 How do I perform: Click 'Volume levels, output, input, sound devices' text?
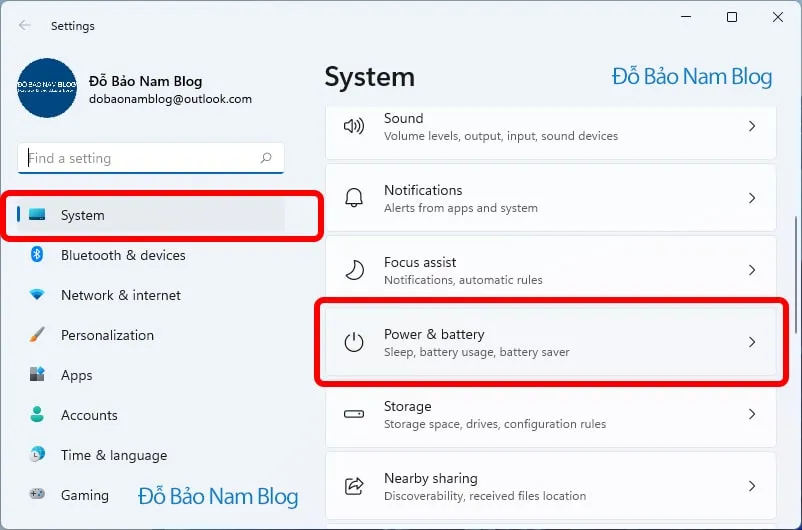[501, 136]
